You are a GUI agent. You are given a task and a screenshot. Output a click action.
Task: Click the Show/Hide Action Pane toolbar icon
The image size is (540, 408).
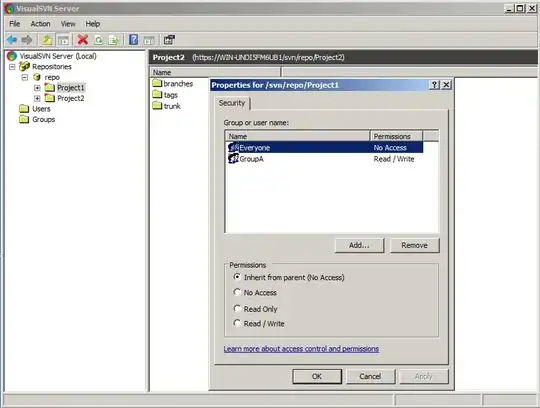point(149,40)
